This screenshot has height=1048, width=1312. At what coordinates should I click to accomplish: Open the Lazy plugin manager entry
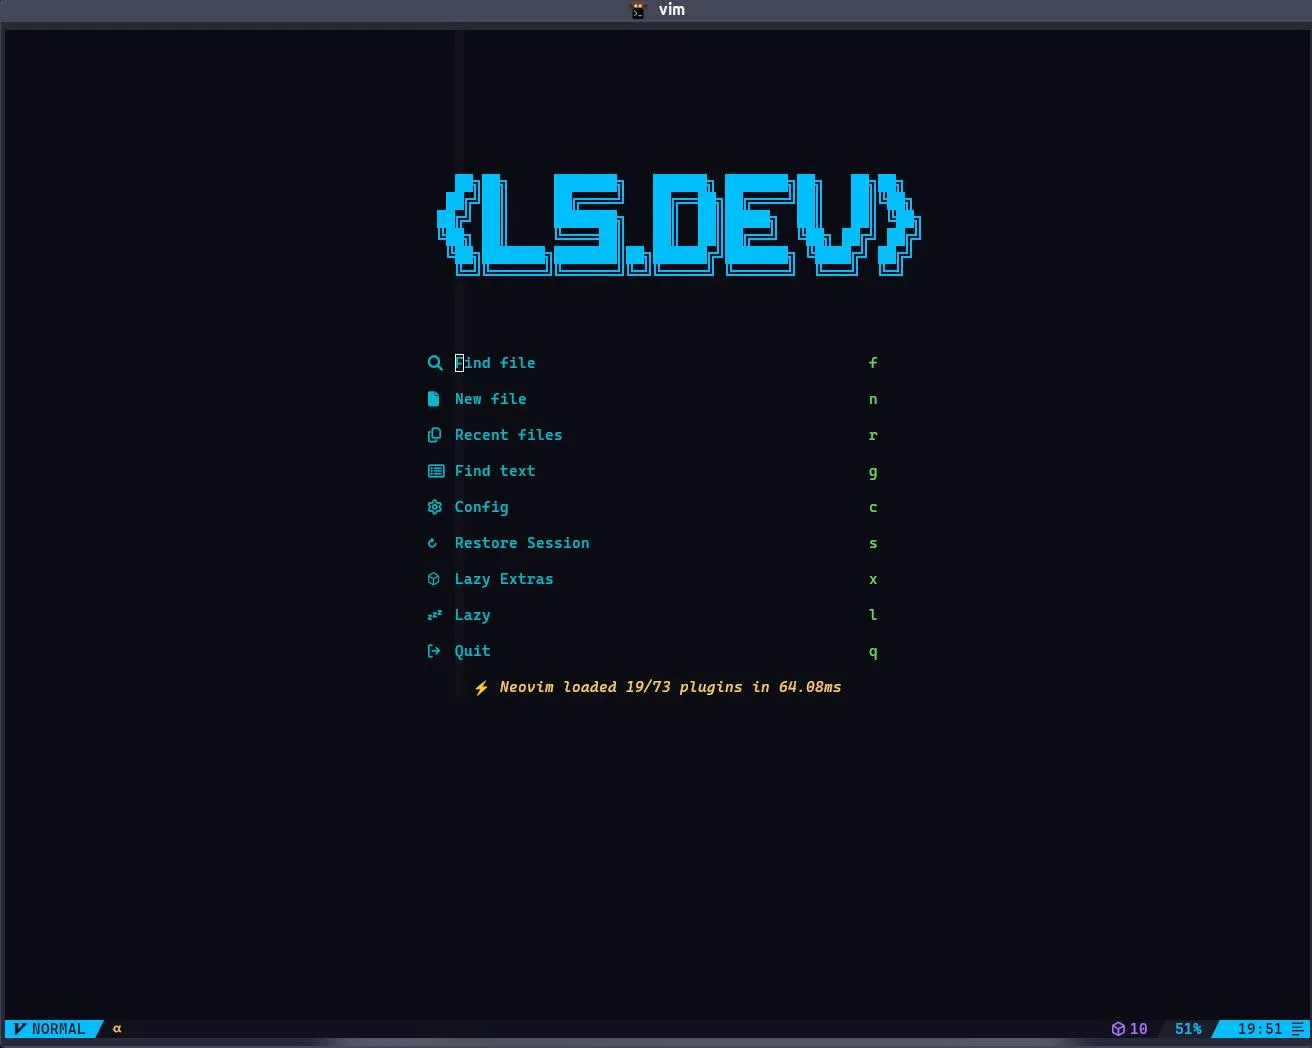(x=652, y=615)
